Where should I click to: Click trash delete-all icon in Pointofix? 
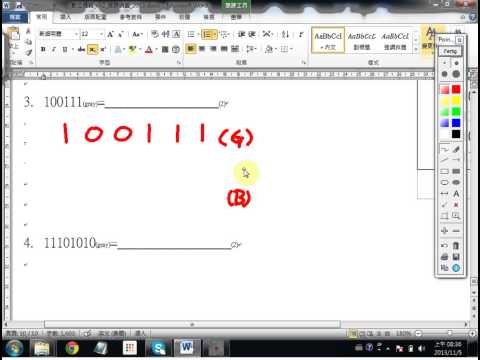pos(456,246)
